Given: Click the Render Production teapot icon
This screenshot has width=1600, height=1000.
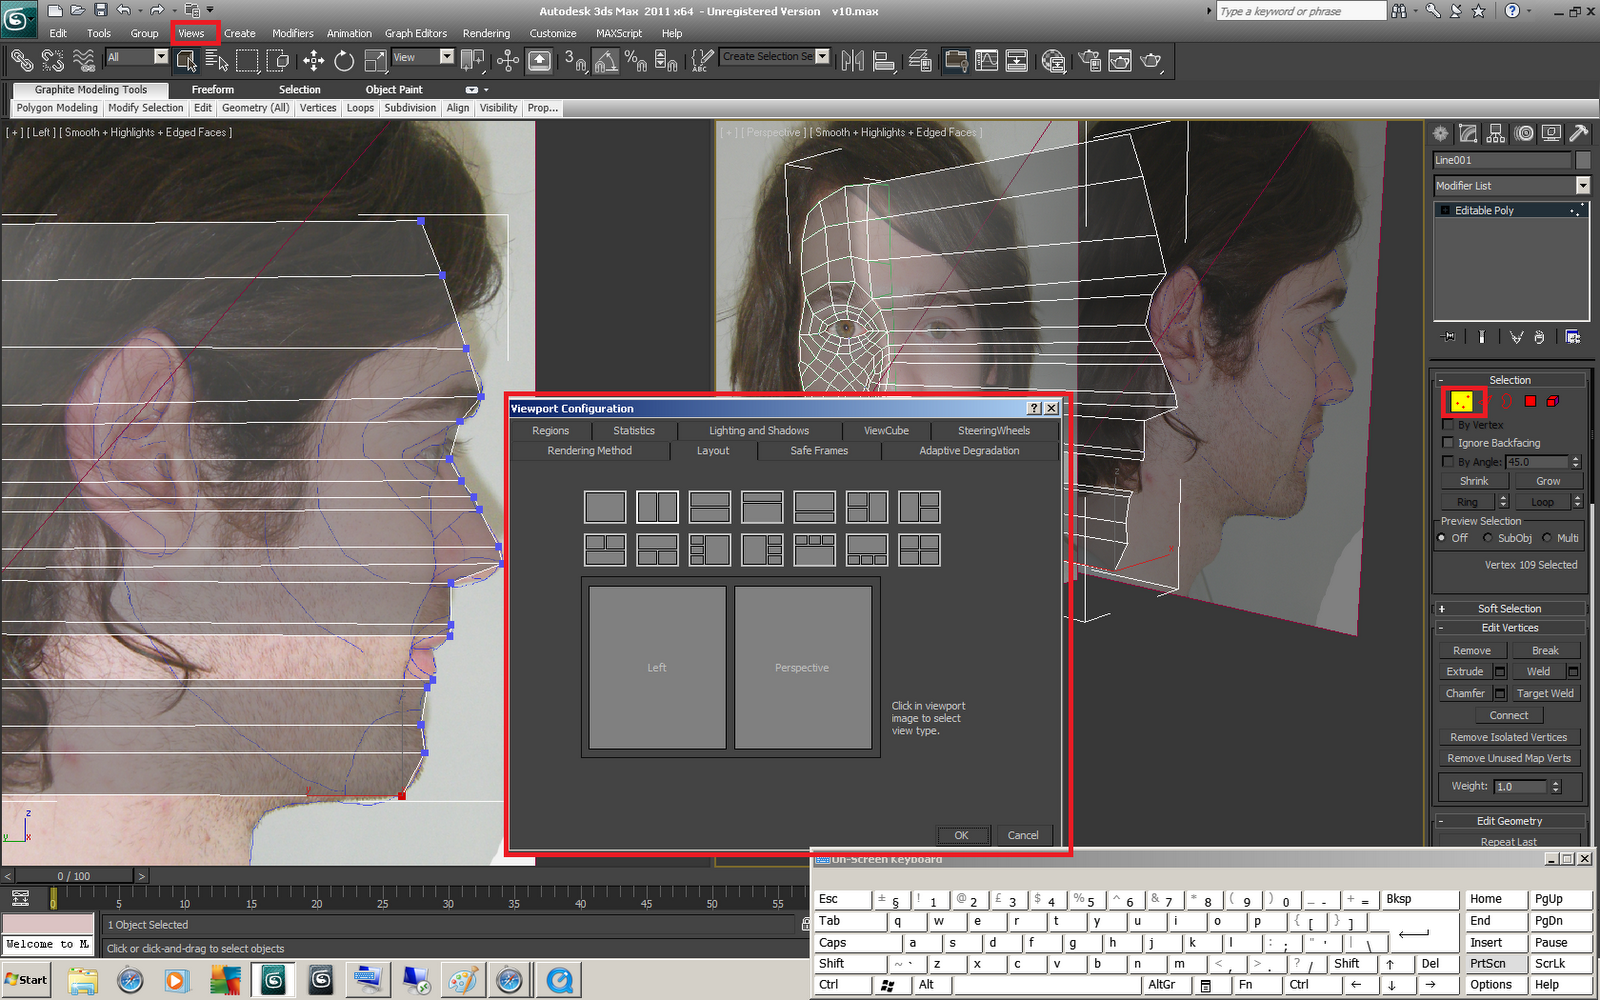Looking at the screenshot, I should pyautogui.click(x=1151, y=61).
